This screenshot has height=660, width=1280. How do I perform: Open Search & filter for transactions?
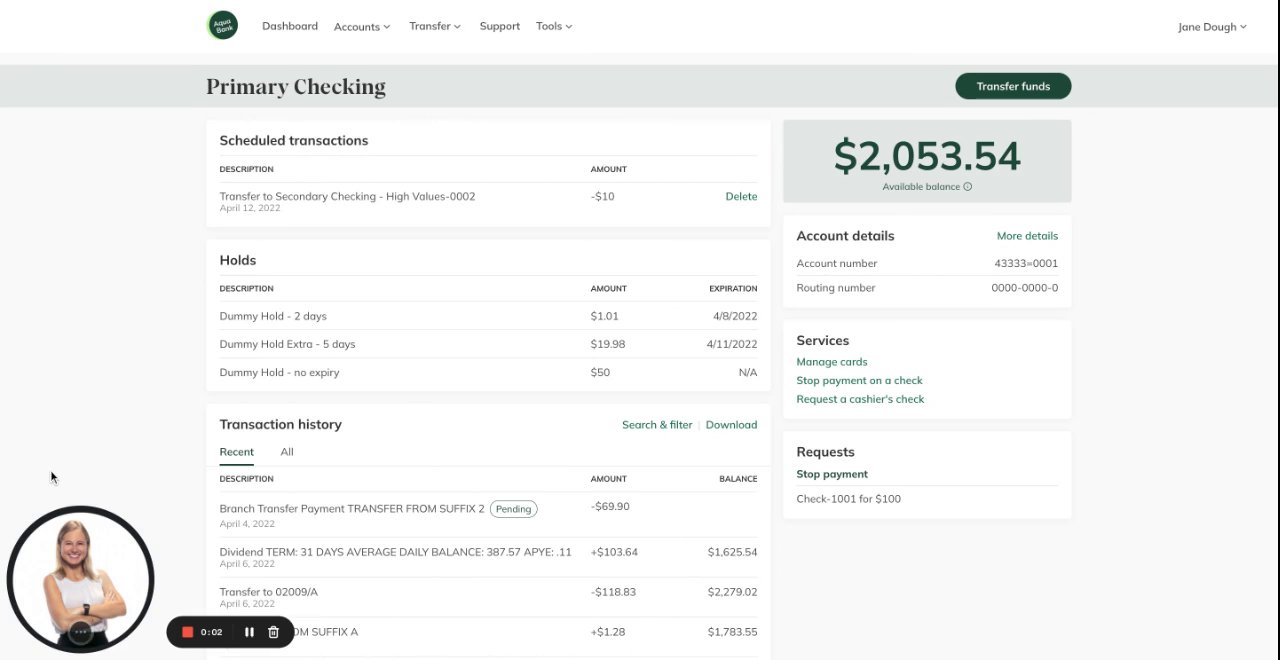tap(656, 425)
